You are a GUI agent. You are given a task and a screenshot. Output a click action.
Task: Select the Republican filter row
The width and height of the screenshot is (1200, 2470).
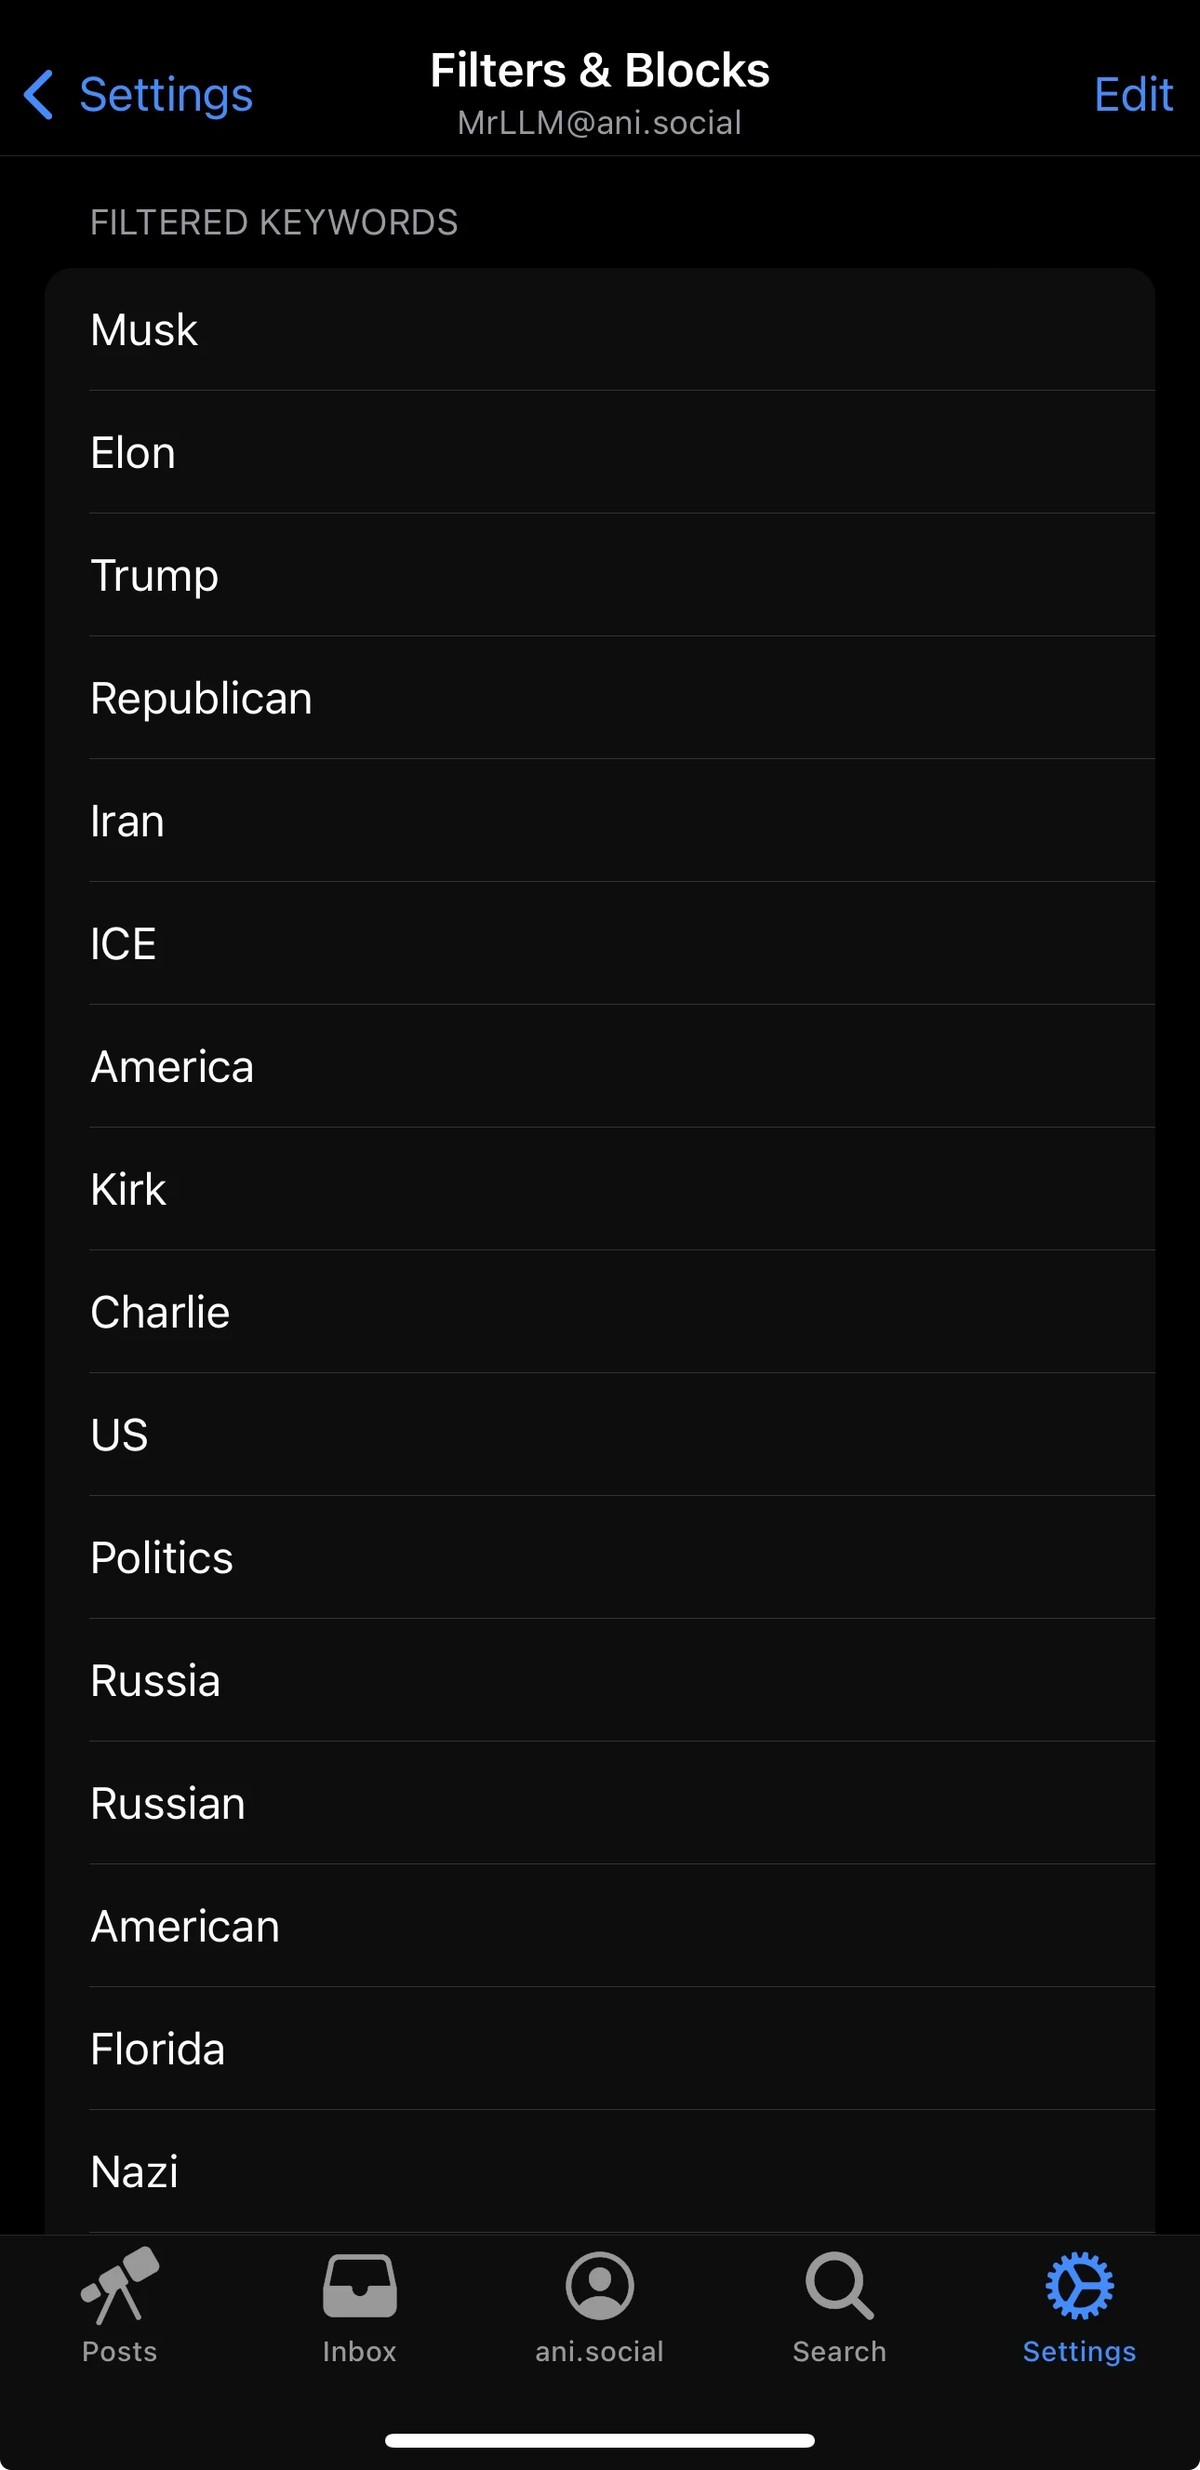coord(600,698)
